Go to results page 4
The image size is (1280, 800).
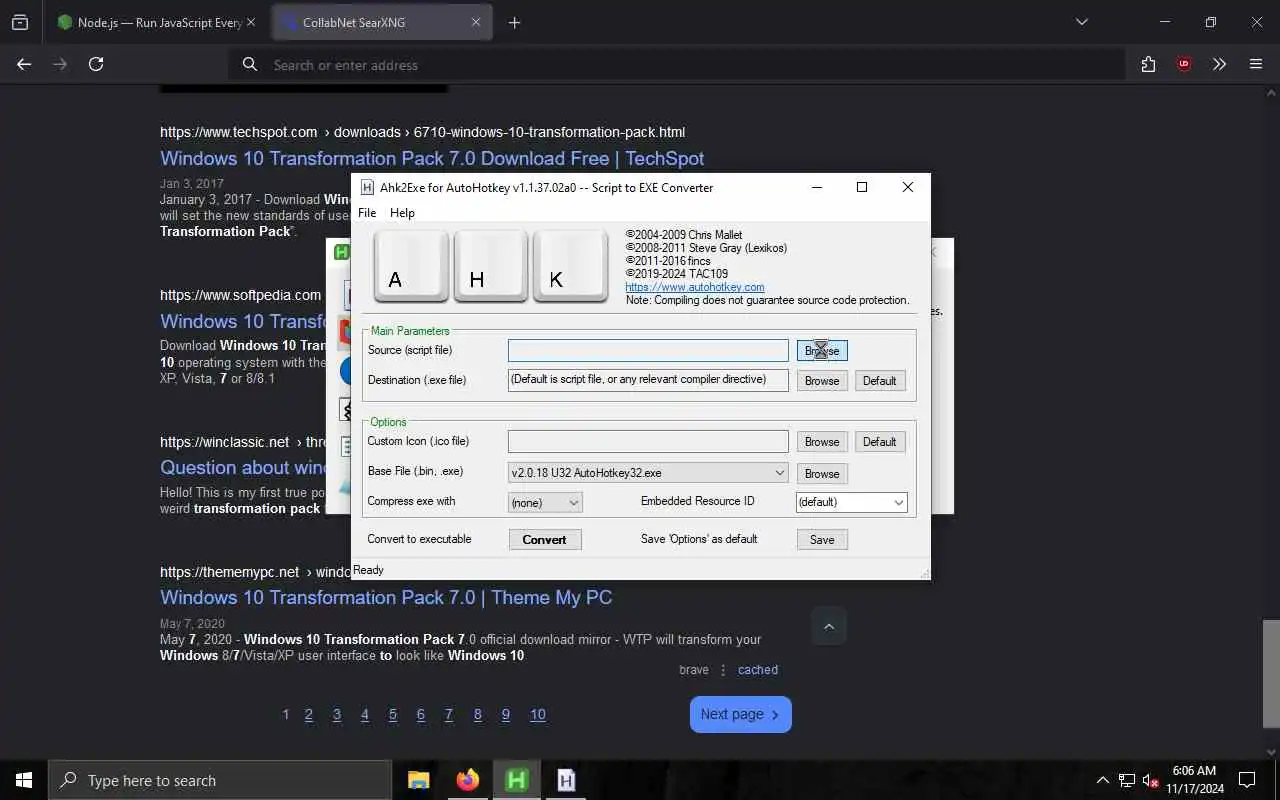[x=365, y=714]
